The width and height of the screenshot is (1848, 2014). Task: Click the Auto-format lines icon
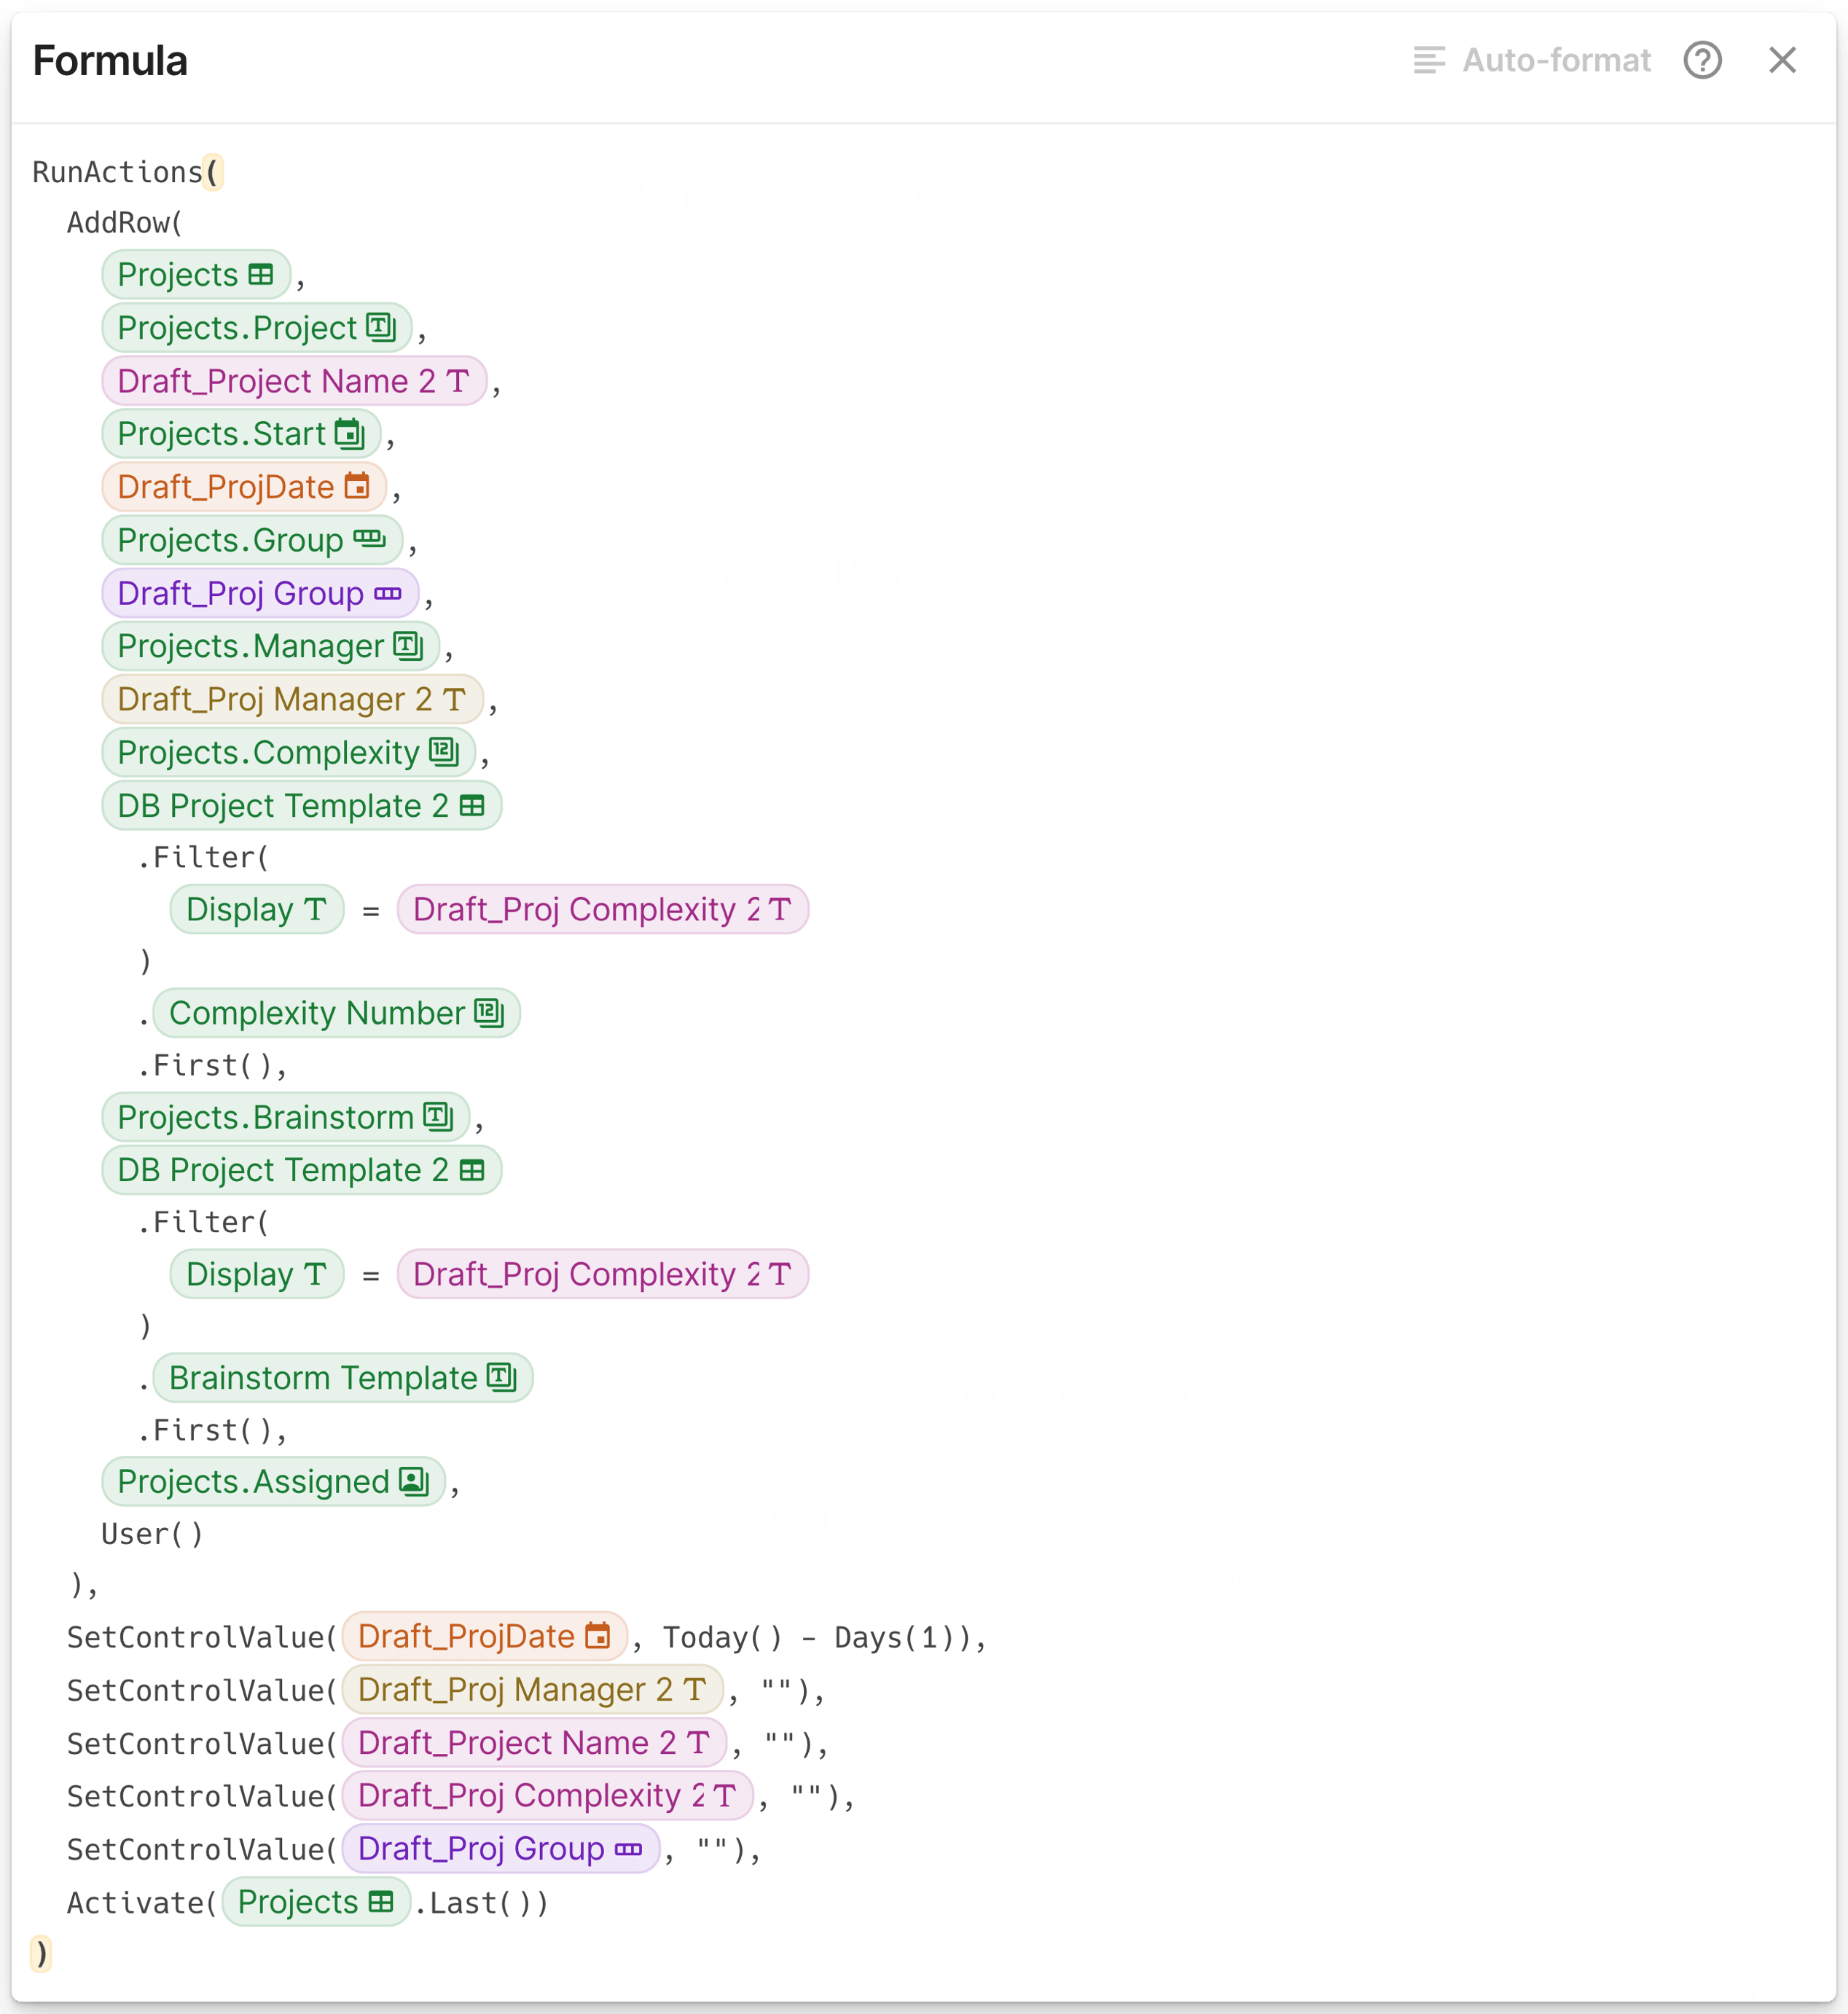coord(1429,61)
